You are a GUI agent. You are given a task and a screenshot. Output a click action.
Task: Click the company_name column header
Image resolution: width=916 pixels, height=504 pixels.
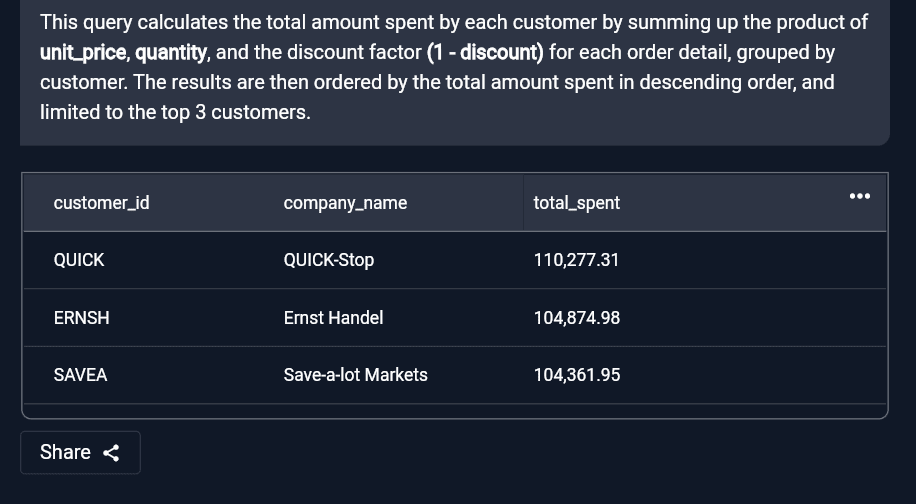pos(345,203)
